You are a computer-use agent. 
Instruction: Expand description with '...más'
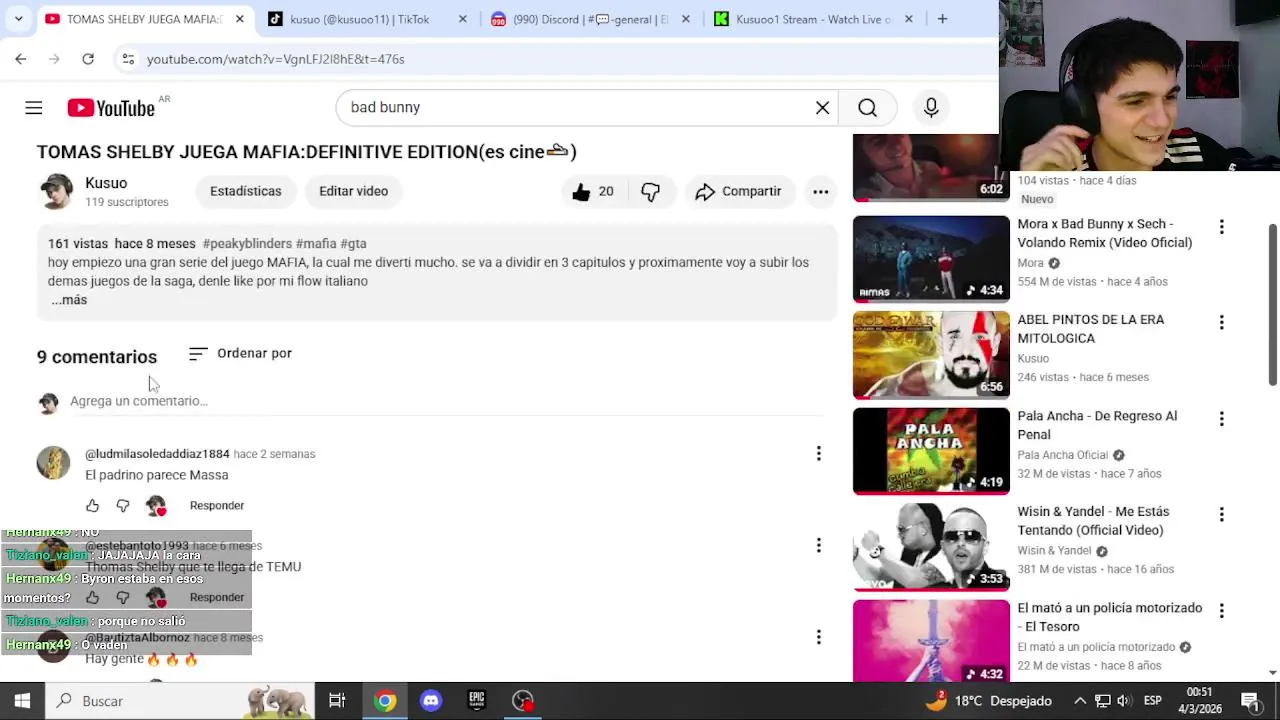(69, 300)
